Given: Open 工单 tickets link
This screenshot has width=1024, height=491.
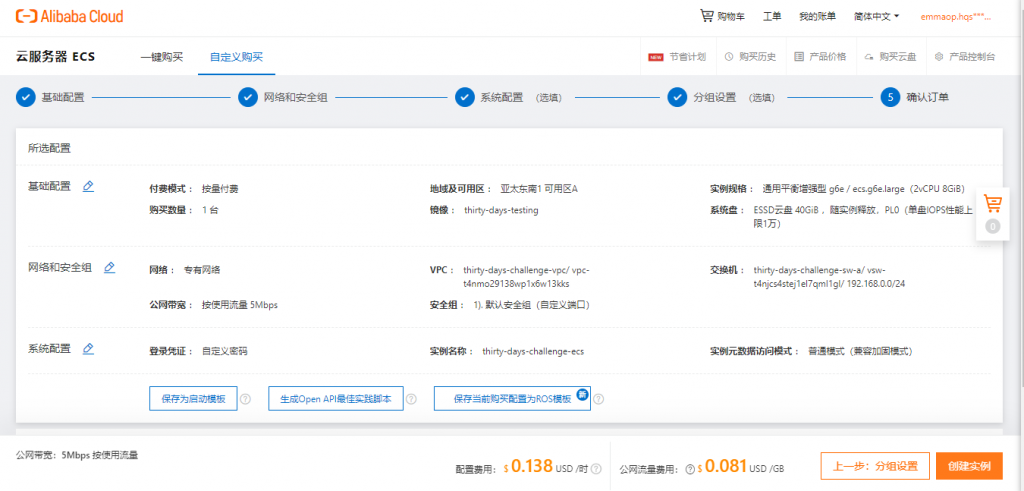Looking at the screenshot, I should point(772,17).
